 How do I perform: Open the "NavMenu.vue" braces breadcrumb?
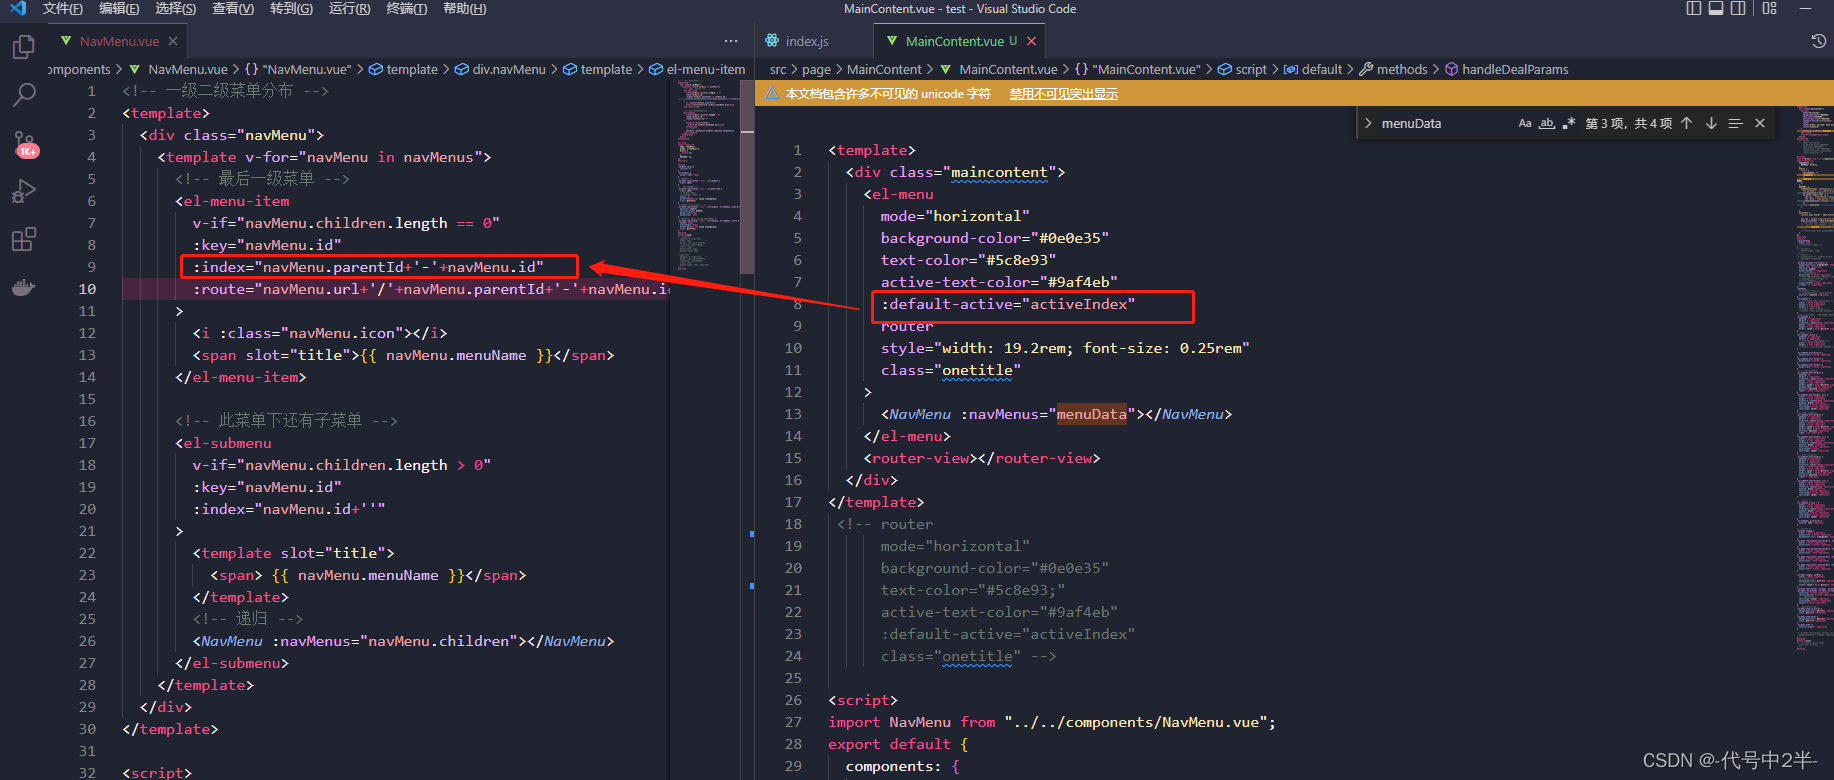pyautogui.click(x=298, y=69)
